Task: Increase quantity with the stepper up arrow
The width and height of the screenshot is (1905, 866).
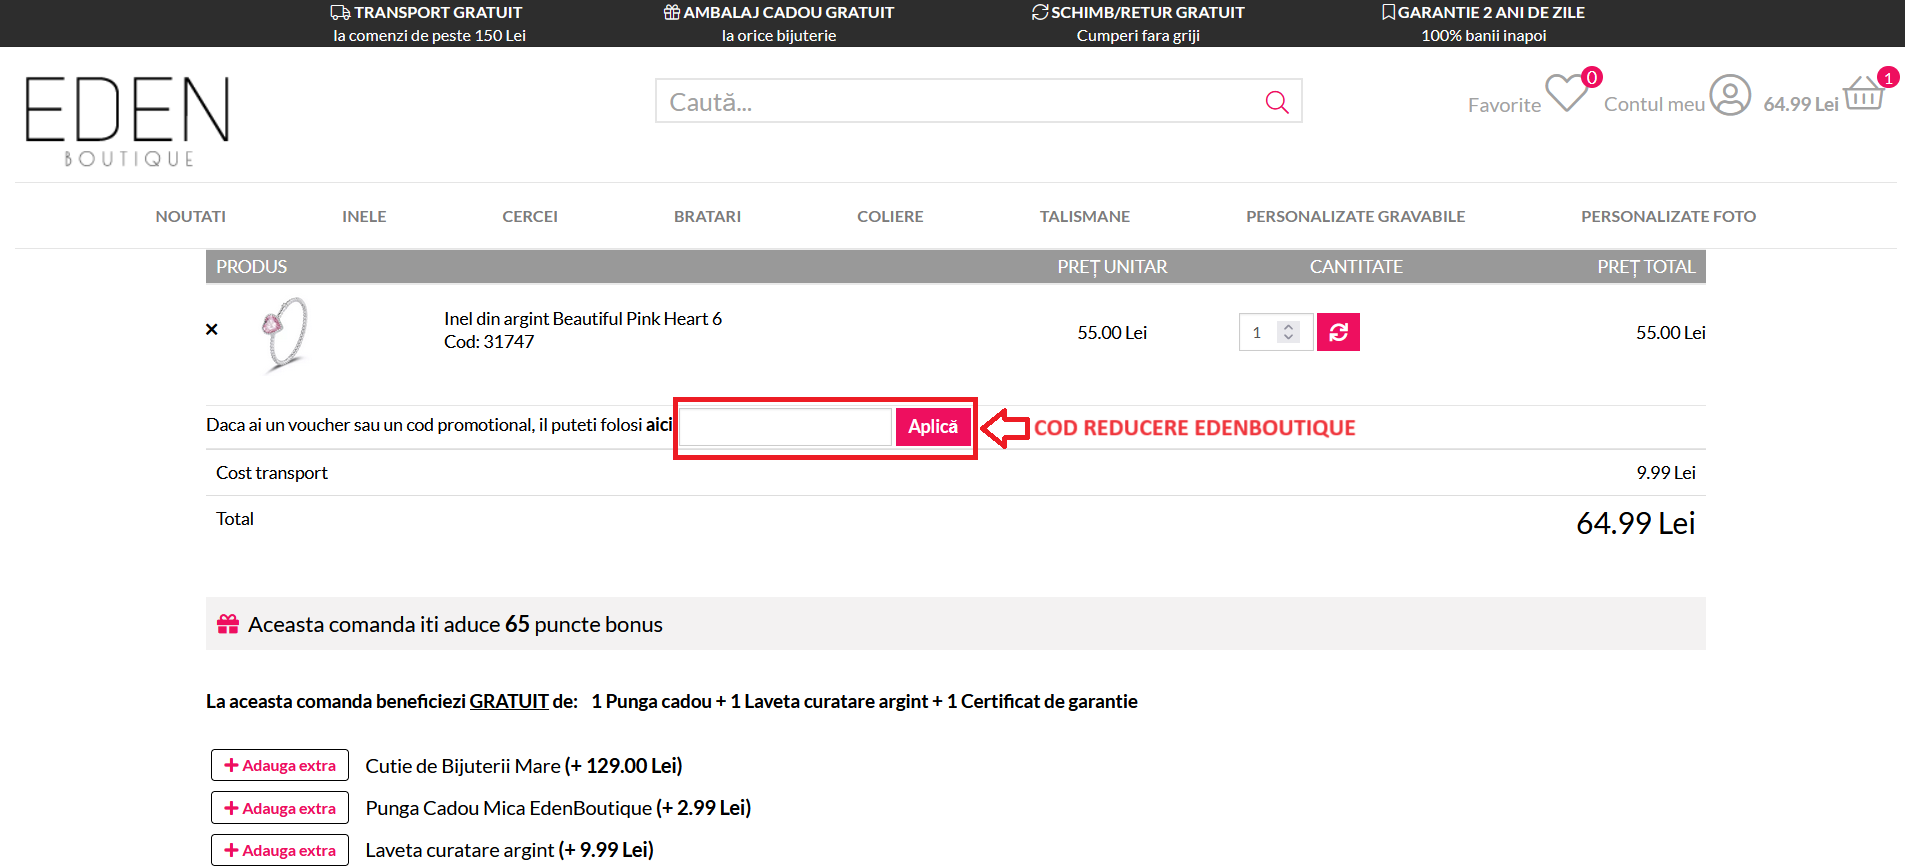Action: tap(1289, 326)
